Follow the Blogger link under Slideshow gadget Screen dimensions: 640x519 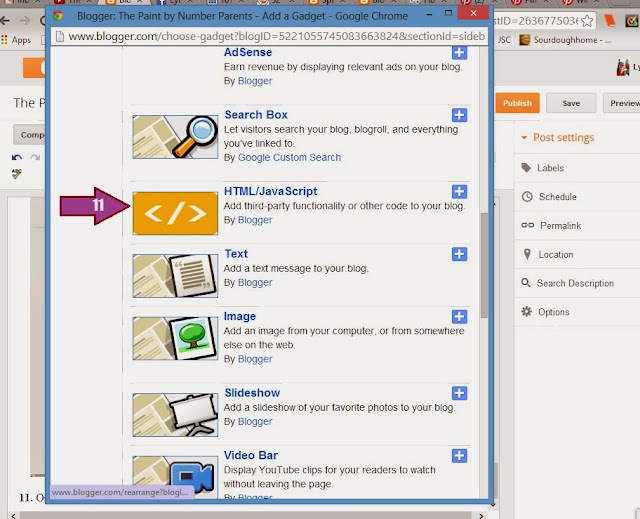point(255,421)
